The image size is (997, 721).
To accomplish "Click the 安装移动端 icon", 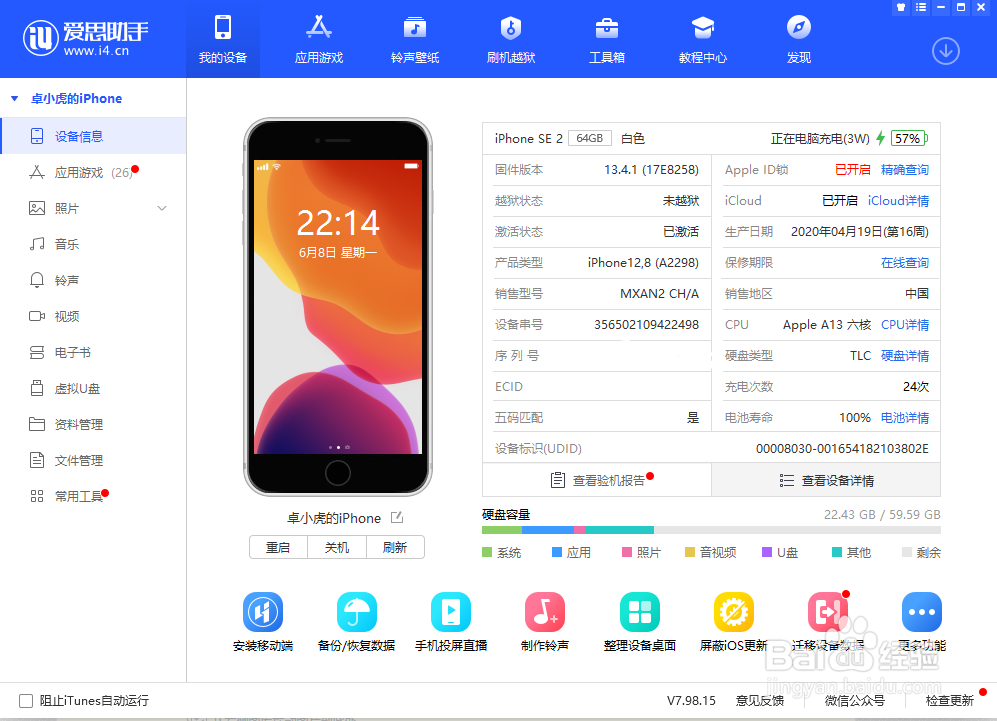I will coord(263,612).
